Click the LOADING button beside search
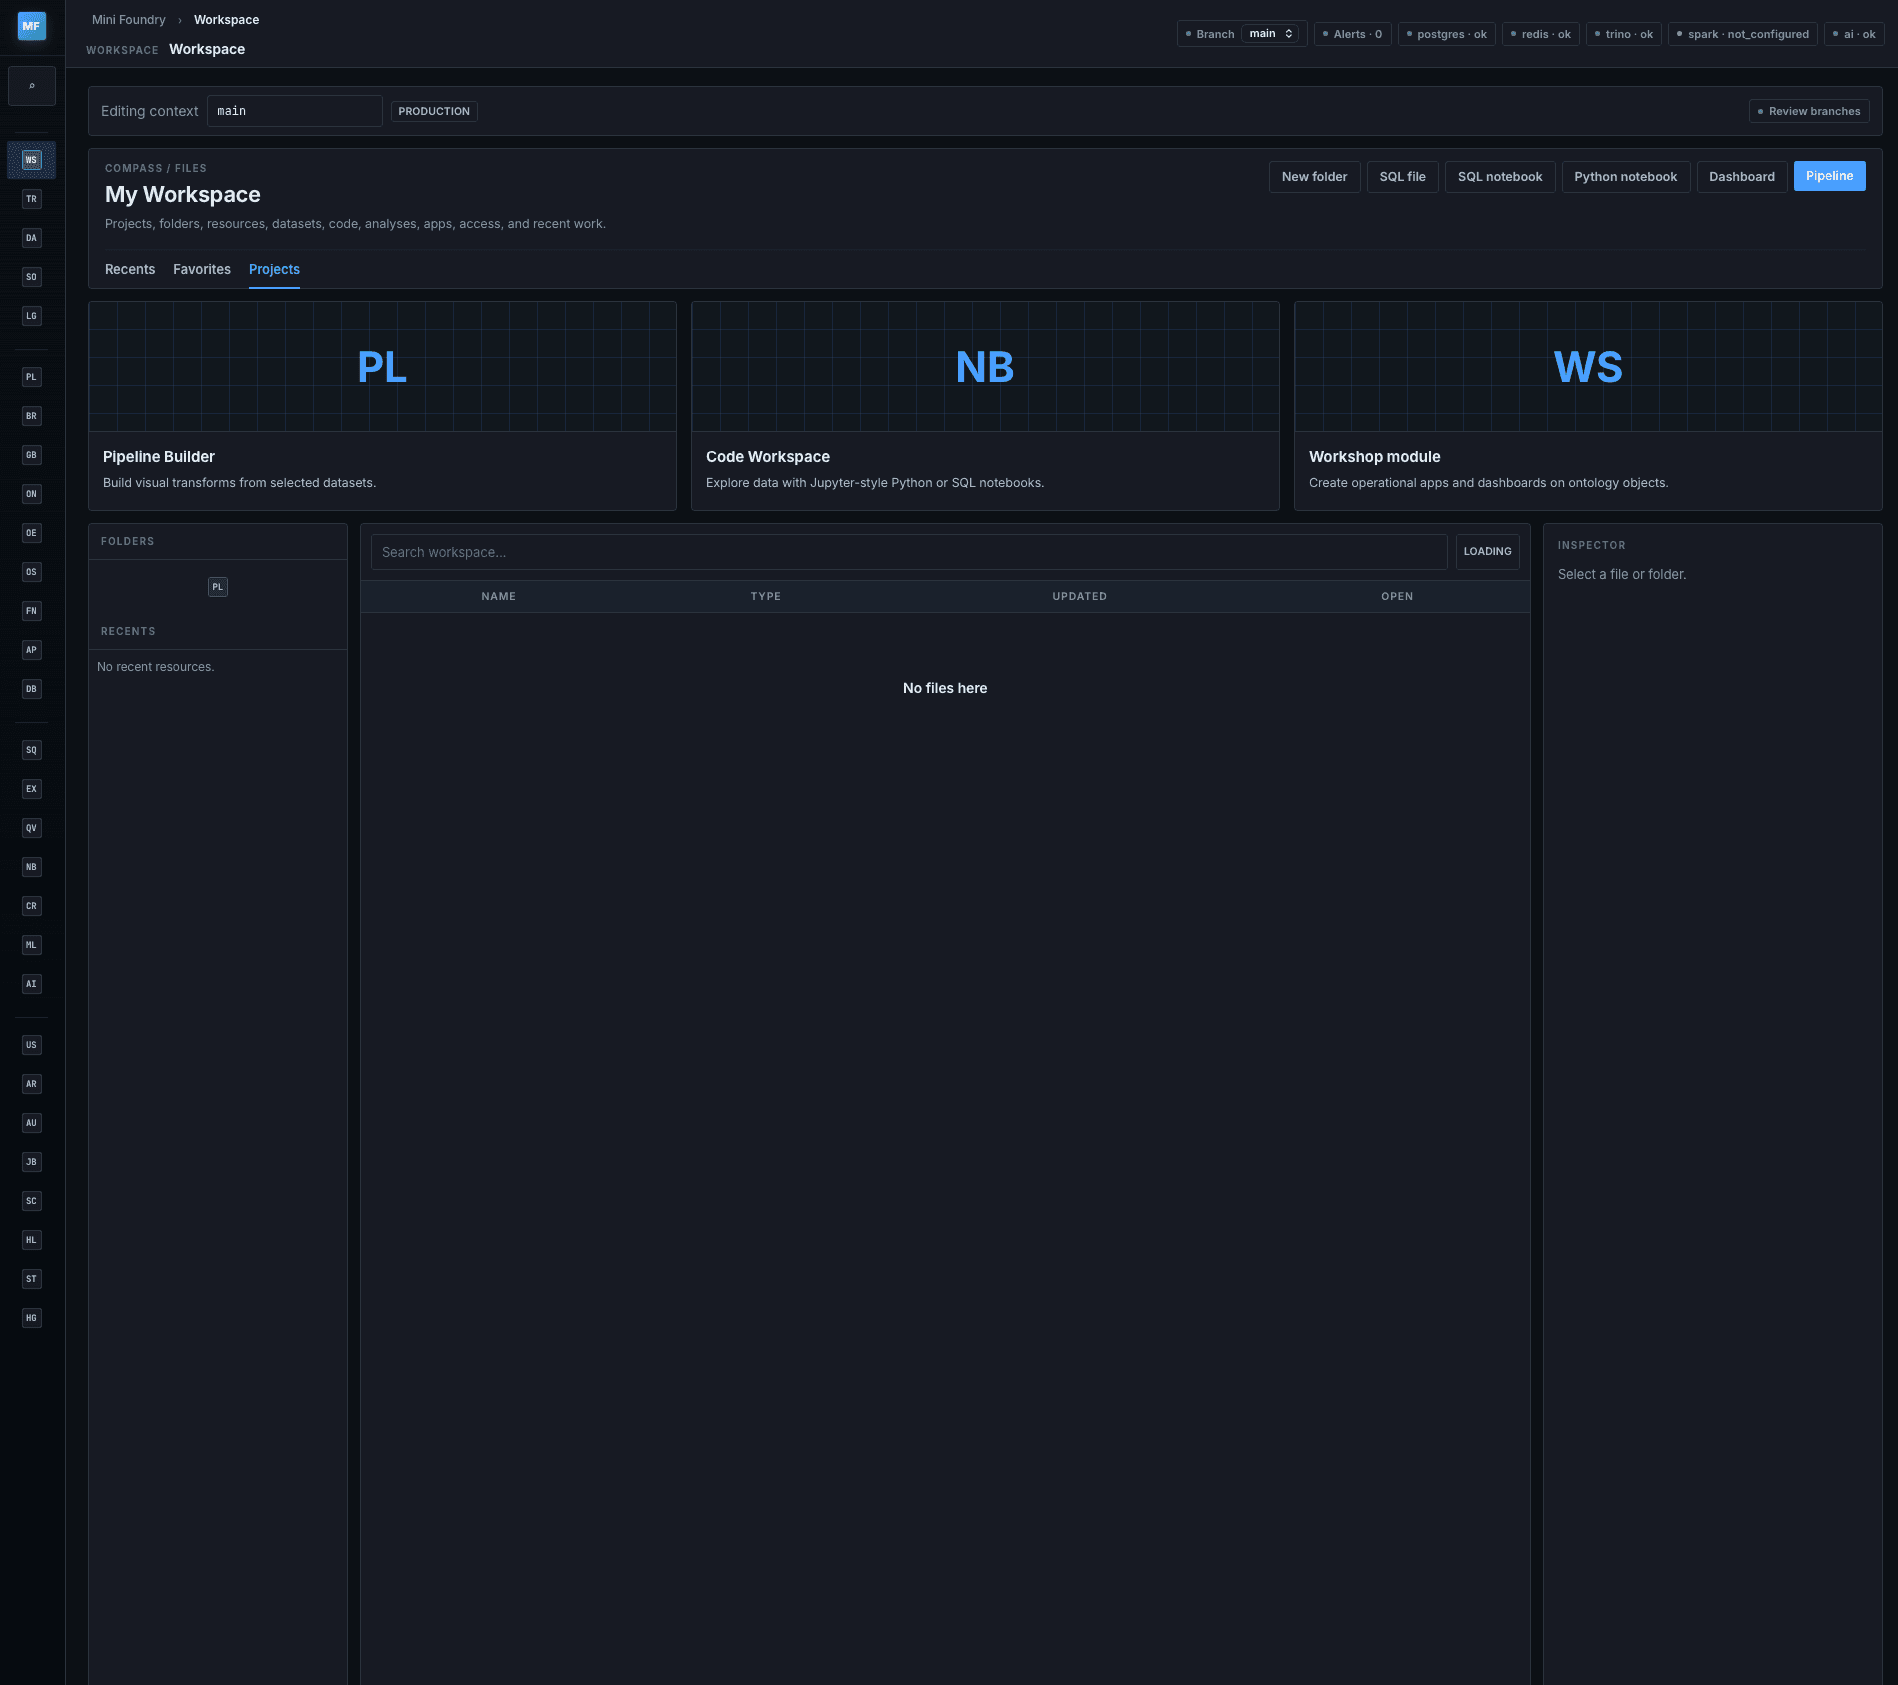The height and width of the screenshot is (1685, 1898). (1487, 551)
